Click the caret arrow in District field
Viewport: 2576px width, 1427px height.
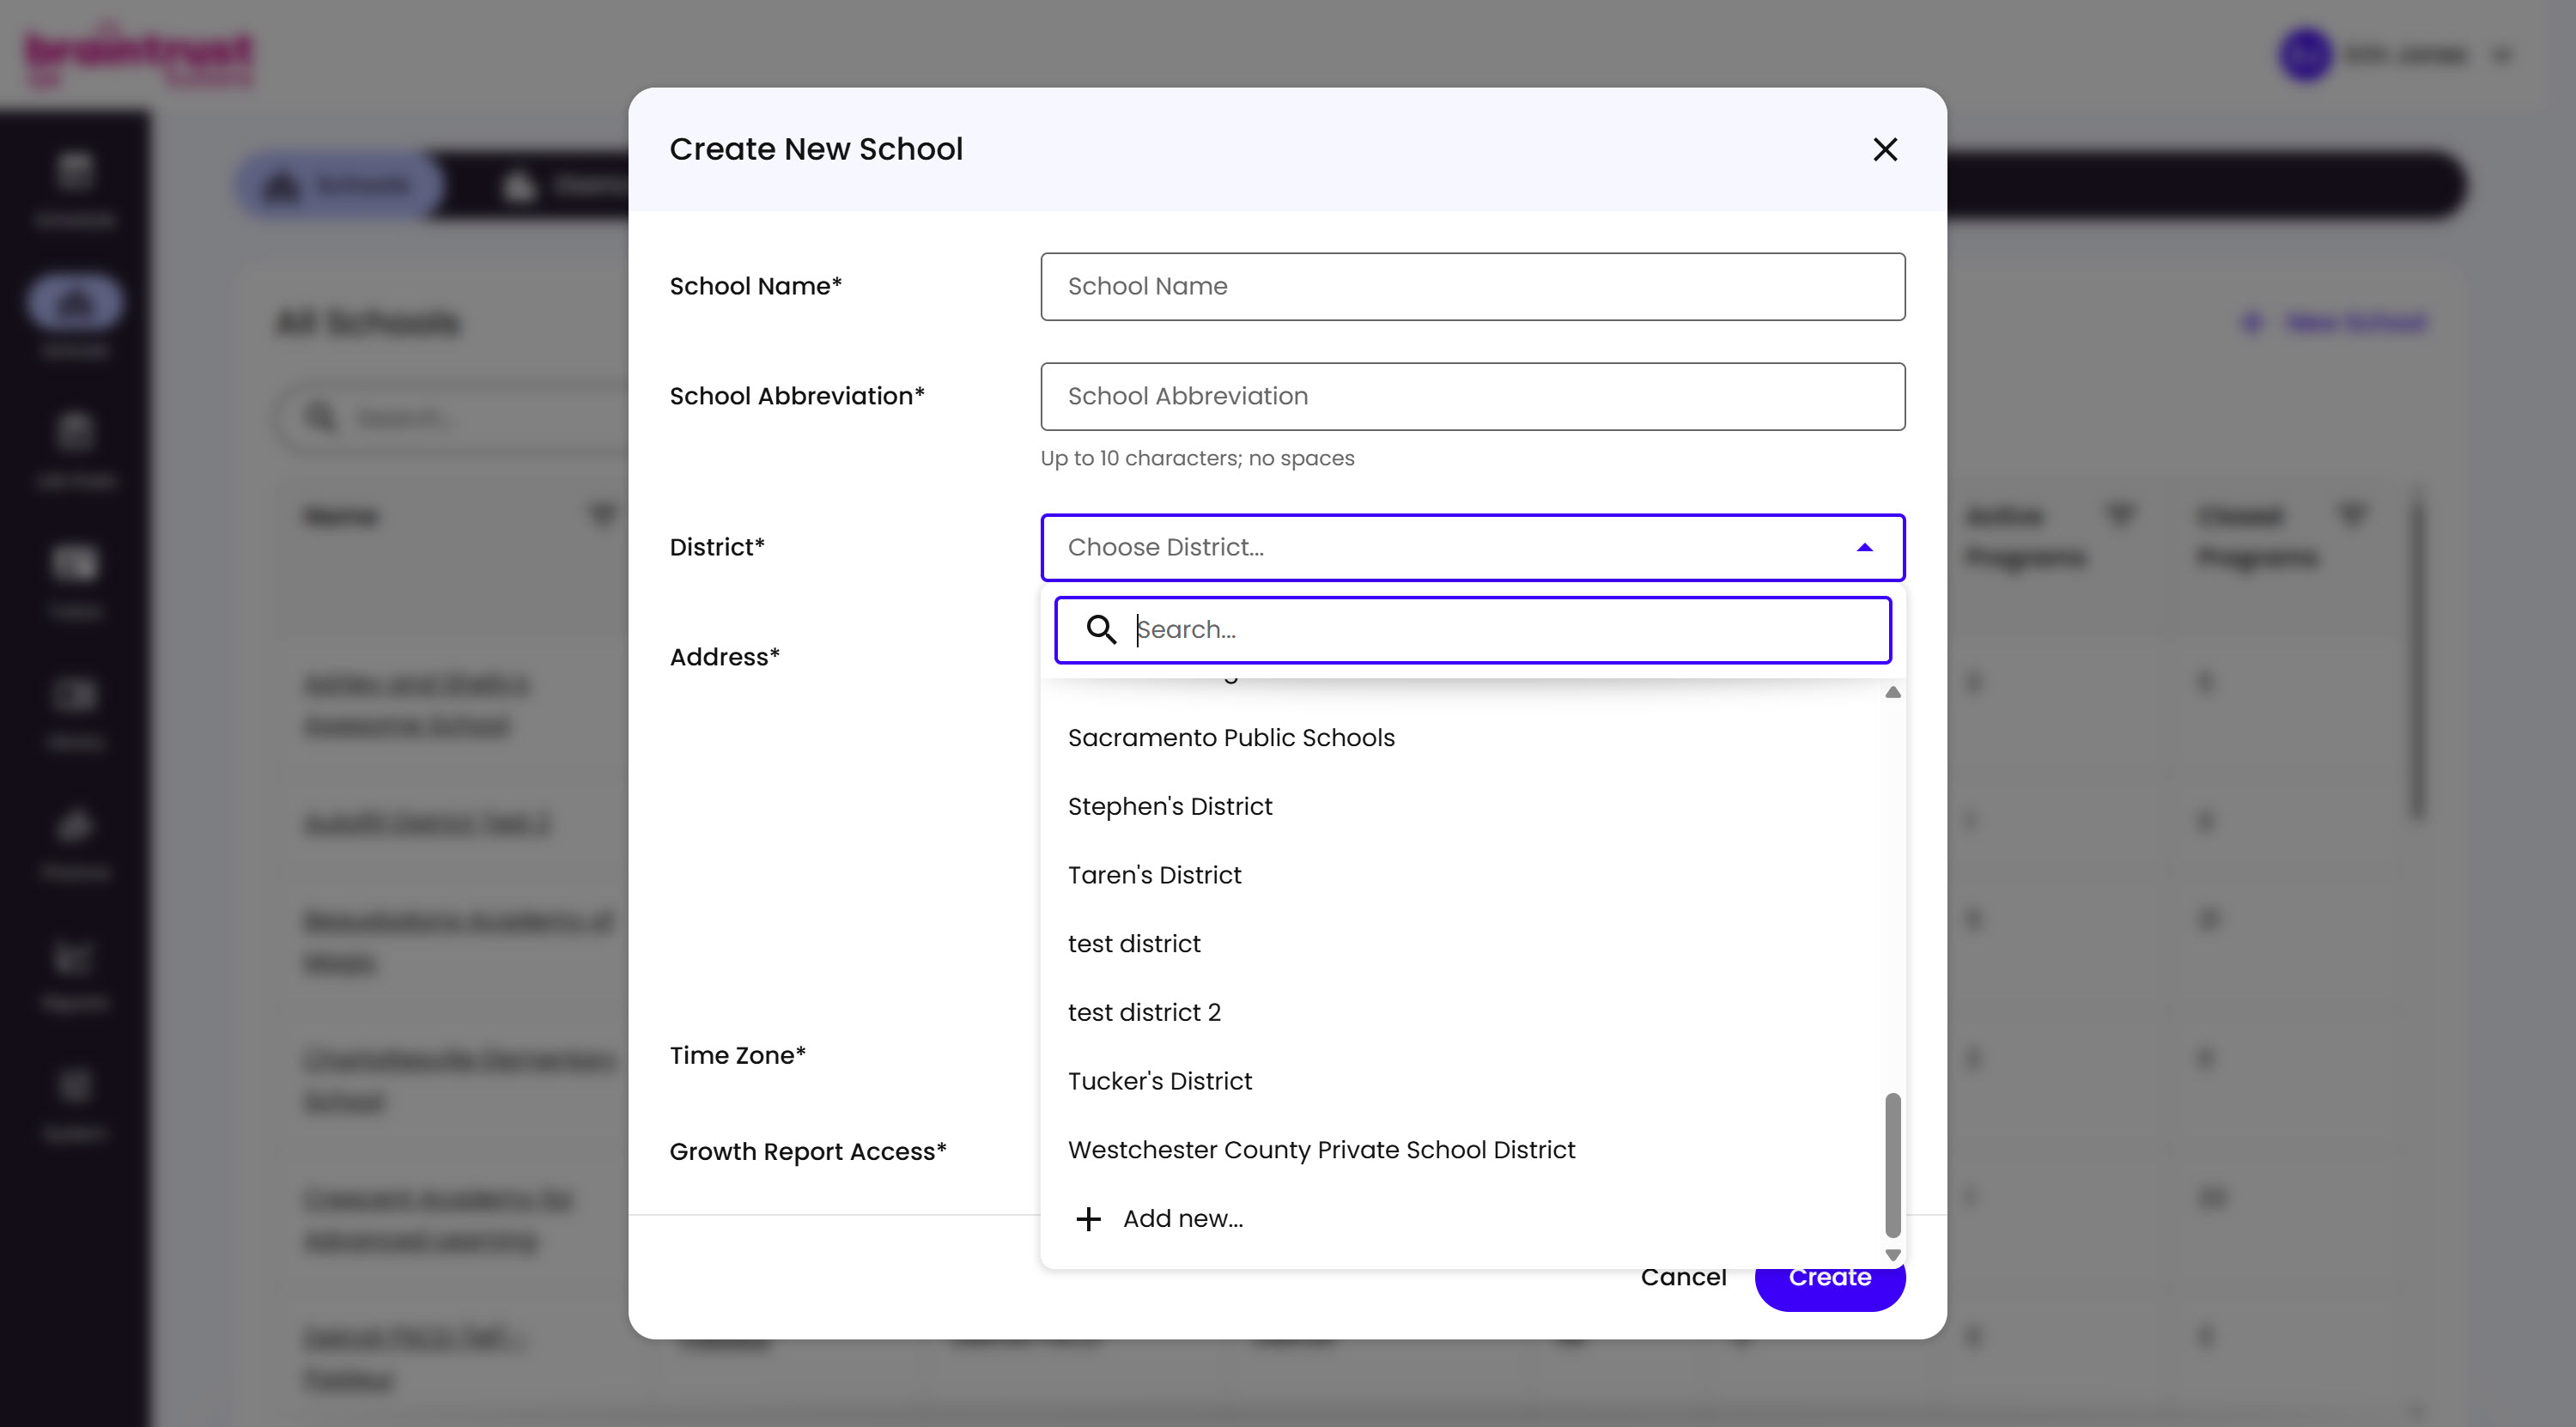coord(1864,547)
